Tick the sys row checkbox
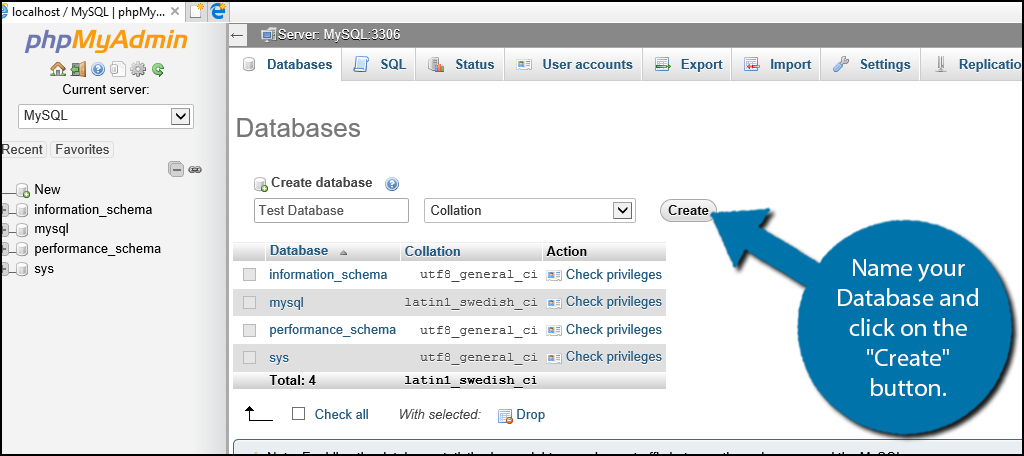Image resolution: width=1024 pixels, height=456 pixels. pos(249,357)
